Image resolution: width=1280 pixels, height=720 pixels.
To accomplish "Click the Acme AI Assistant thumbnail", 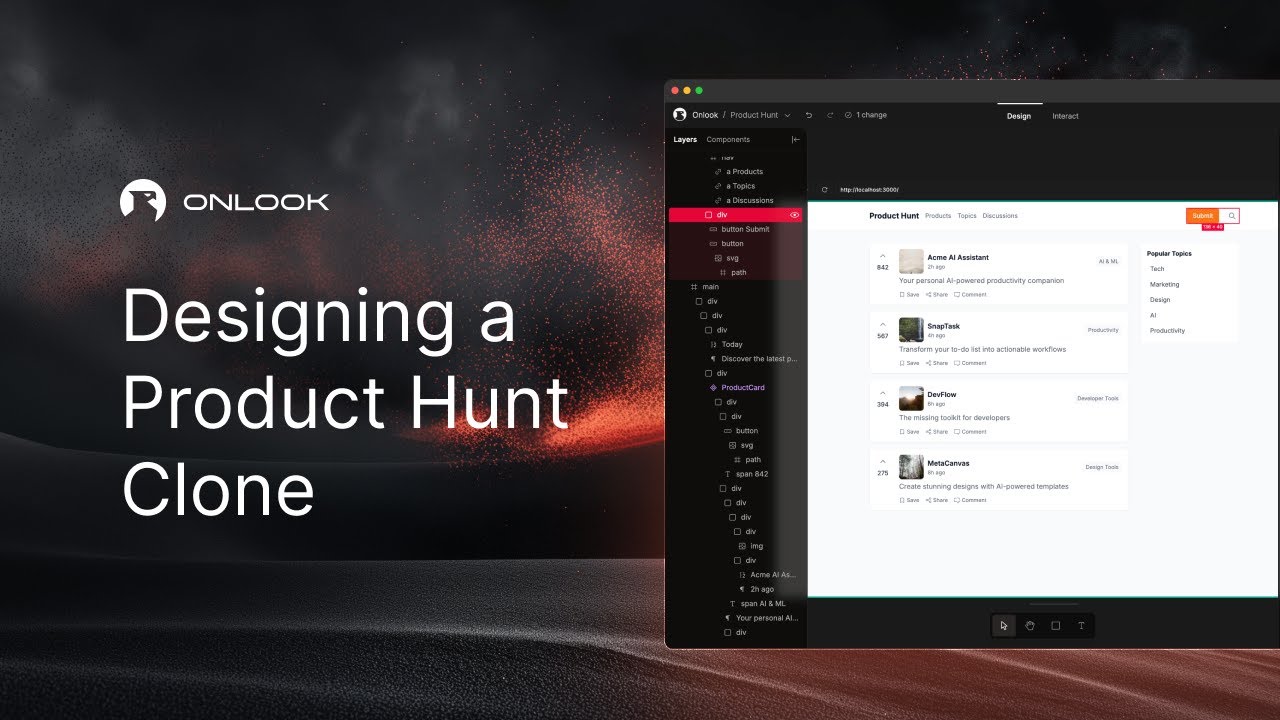I will (x=911, y=261).
